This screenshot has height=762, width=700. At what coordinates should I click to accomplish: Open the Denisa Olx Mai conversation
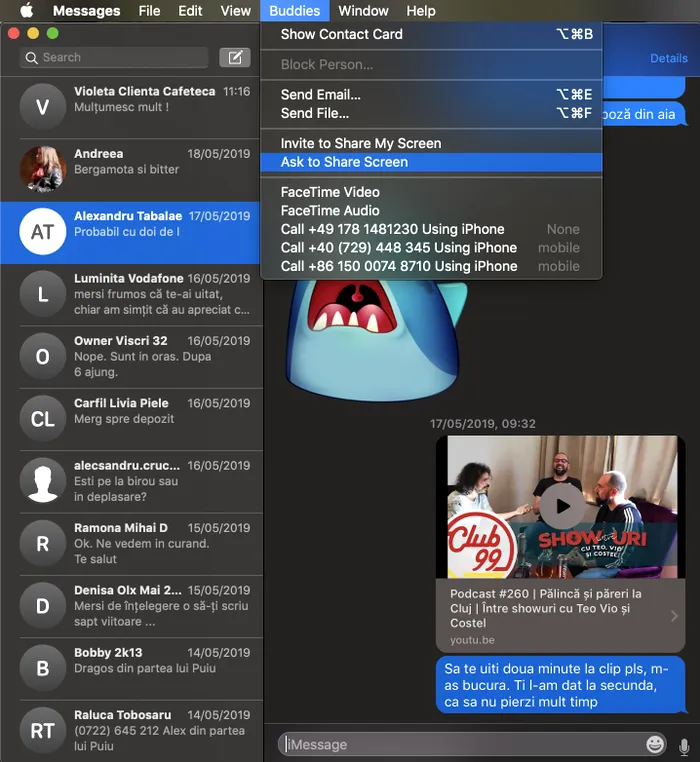131,606
